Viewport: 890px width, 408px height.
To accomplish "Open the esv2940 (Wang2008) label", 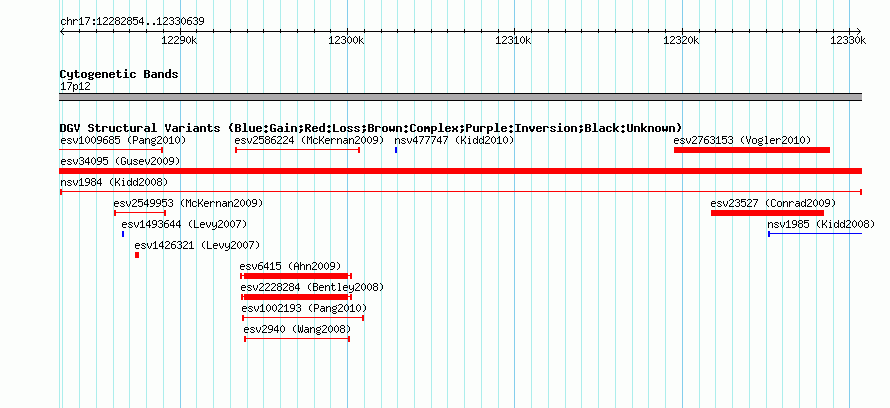I will tap(297, 329).
